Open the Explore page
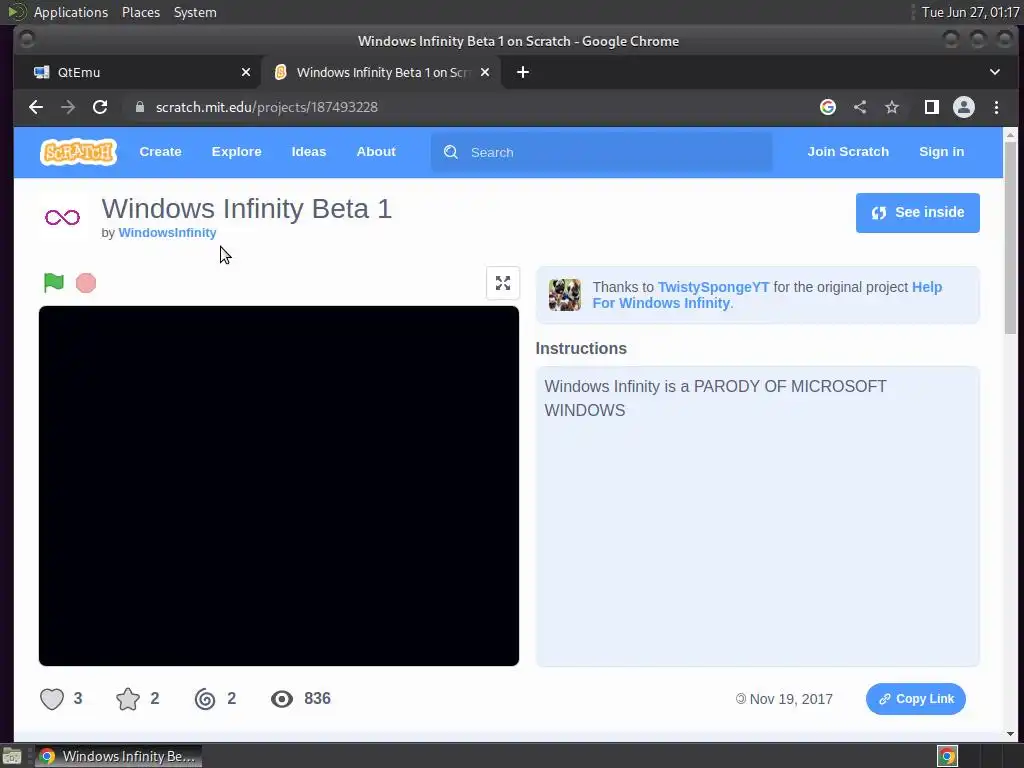The width and height of the screenshot is (1024, 768). click(236, 152)
